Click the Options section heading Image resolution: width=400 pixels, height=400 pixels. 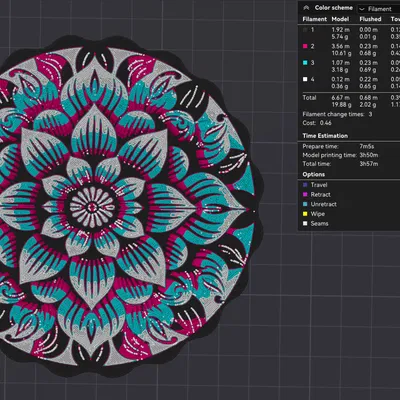click(313, 174)
